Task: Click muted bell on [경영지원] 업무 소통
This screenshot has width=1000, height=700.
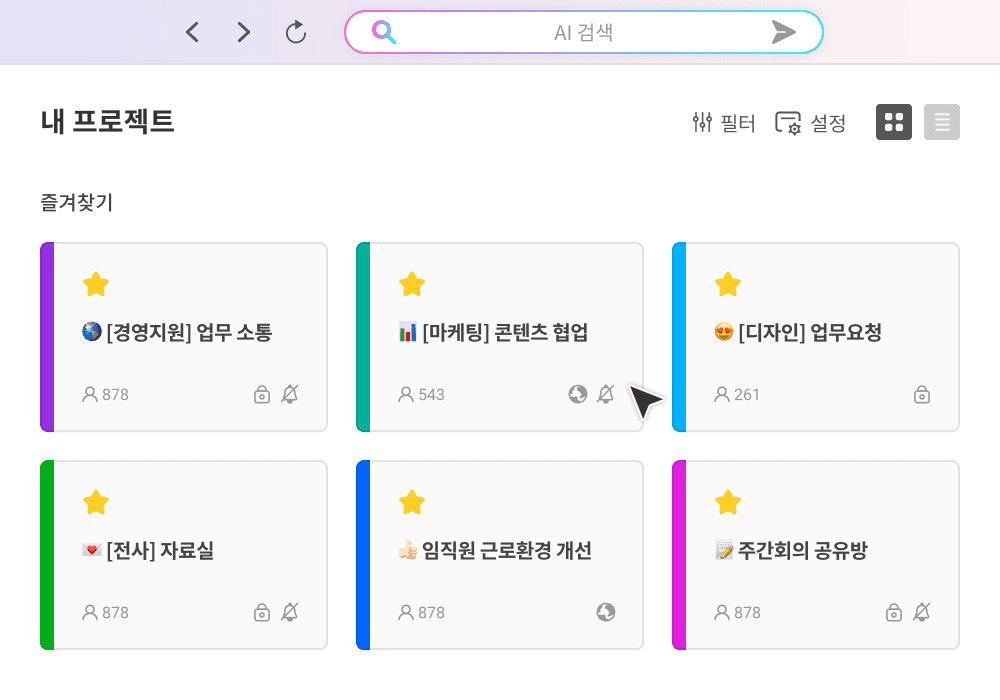Action: 290,394
